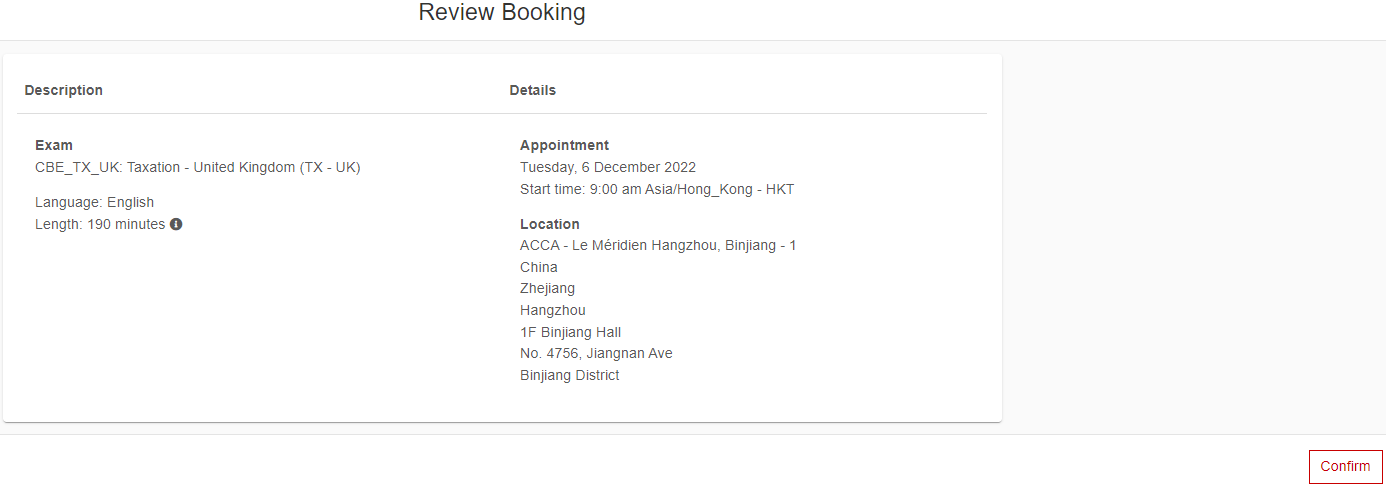Click the ACCA Le Méridien Hangzhou venue name
Image resolution: width=1386 pixels, height=487 pixels.
[658, 245]
